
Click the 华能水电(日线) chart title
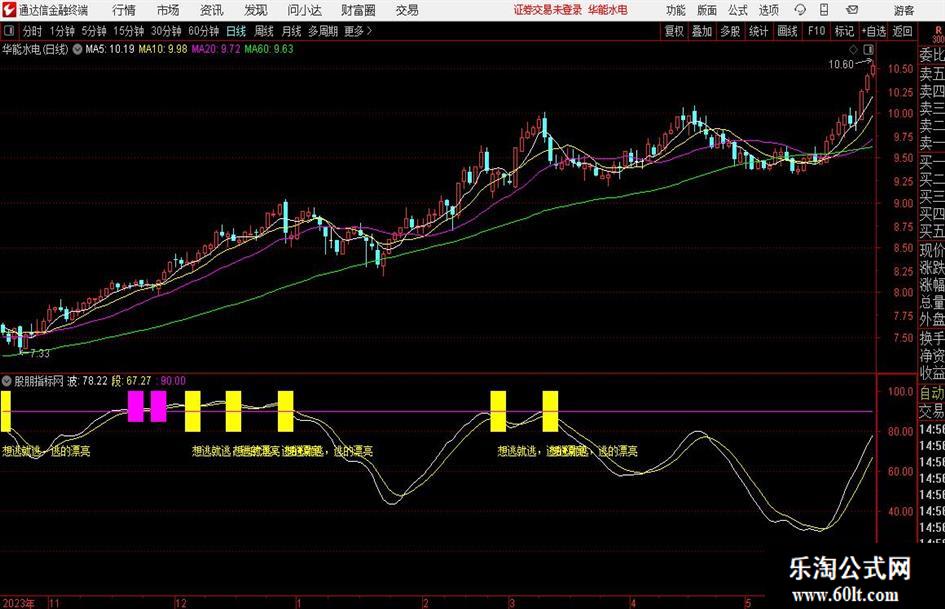click(x=36, y=49)
